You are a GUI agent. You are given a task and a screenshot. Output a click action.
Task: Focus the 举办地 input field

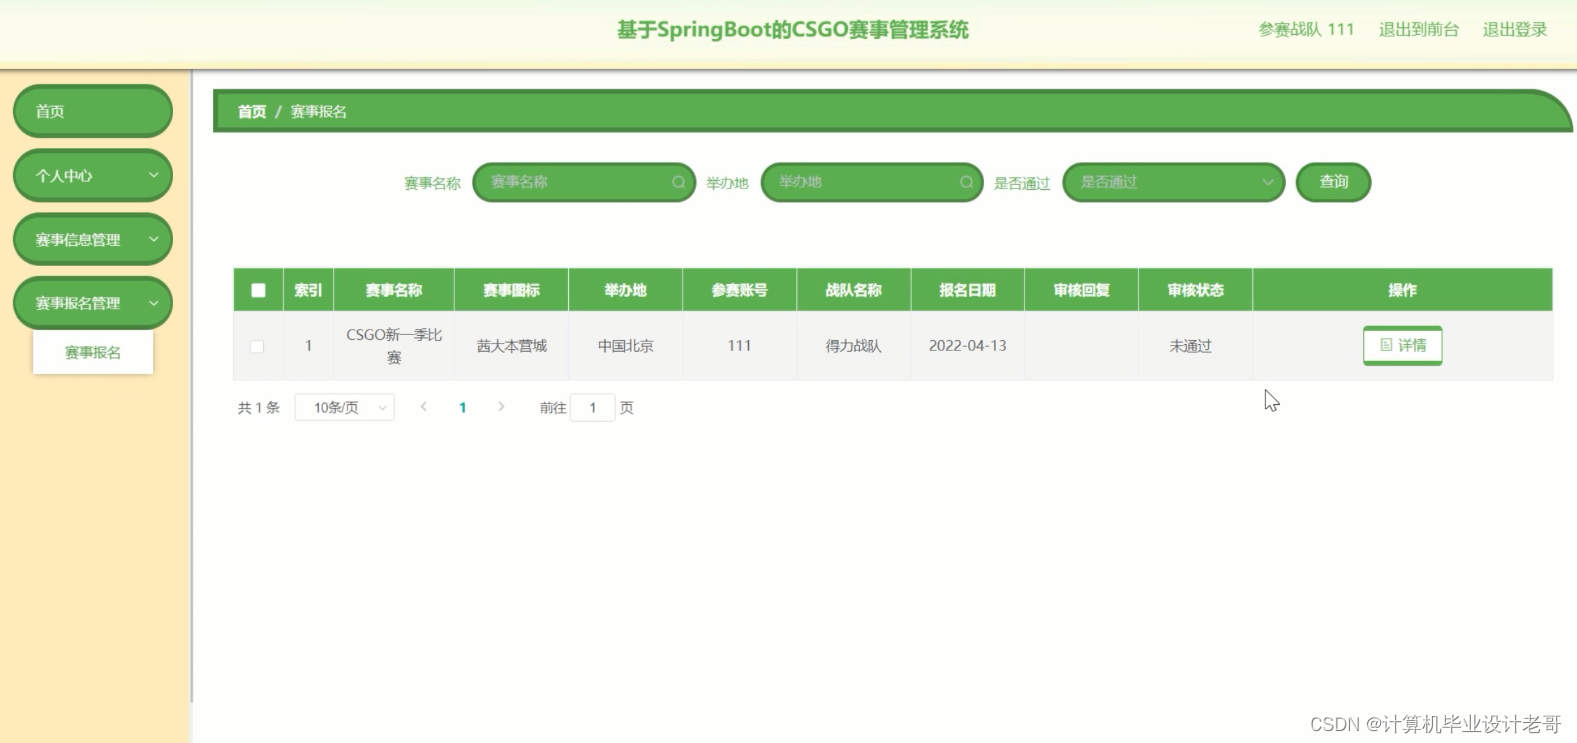click(872, 182)
